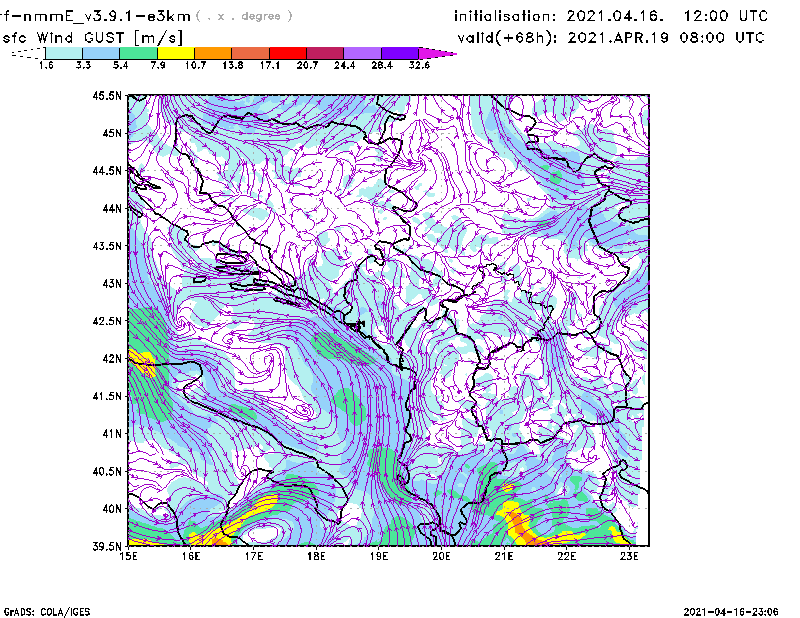Click longitude label 20E
Viewport: 800px width, 618px height.
[441, 556]
